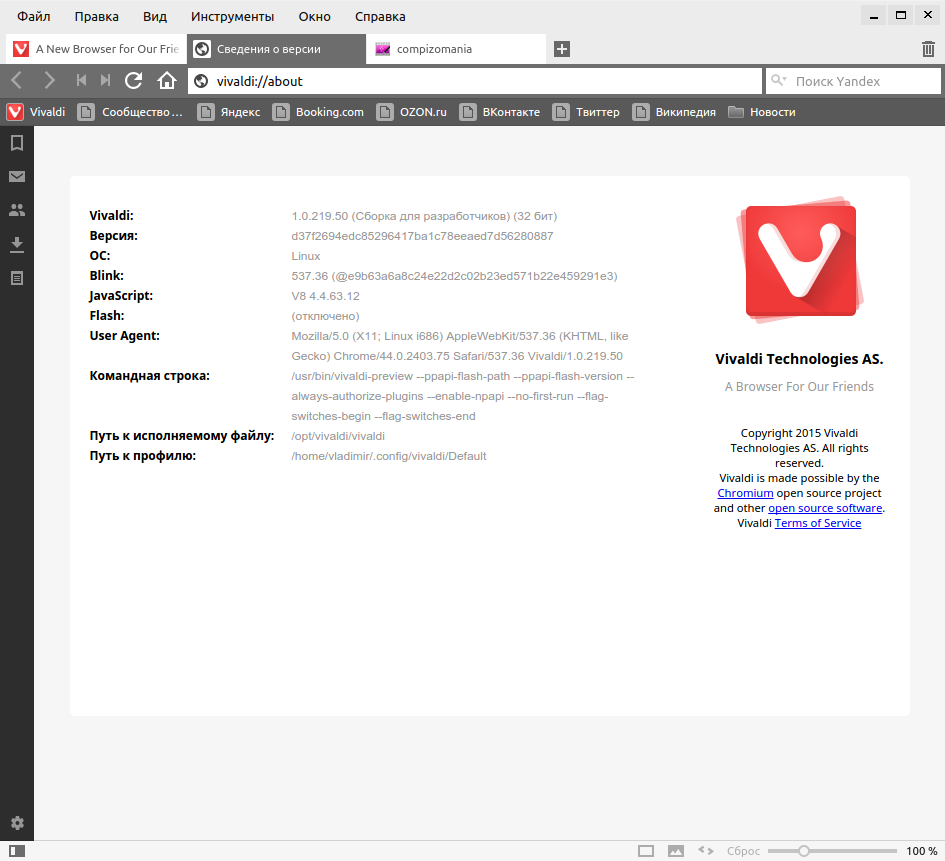Click the Rewind navigation button
The width and height of the screenshot is (945, 861).
(x=81, y=80)
